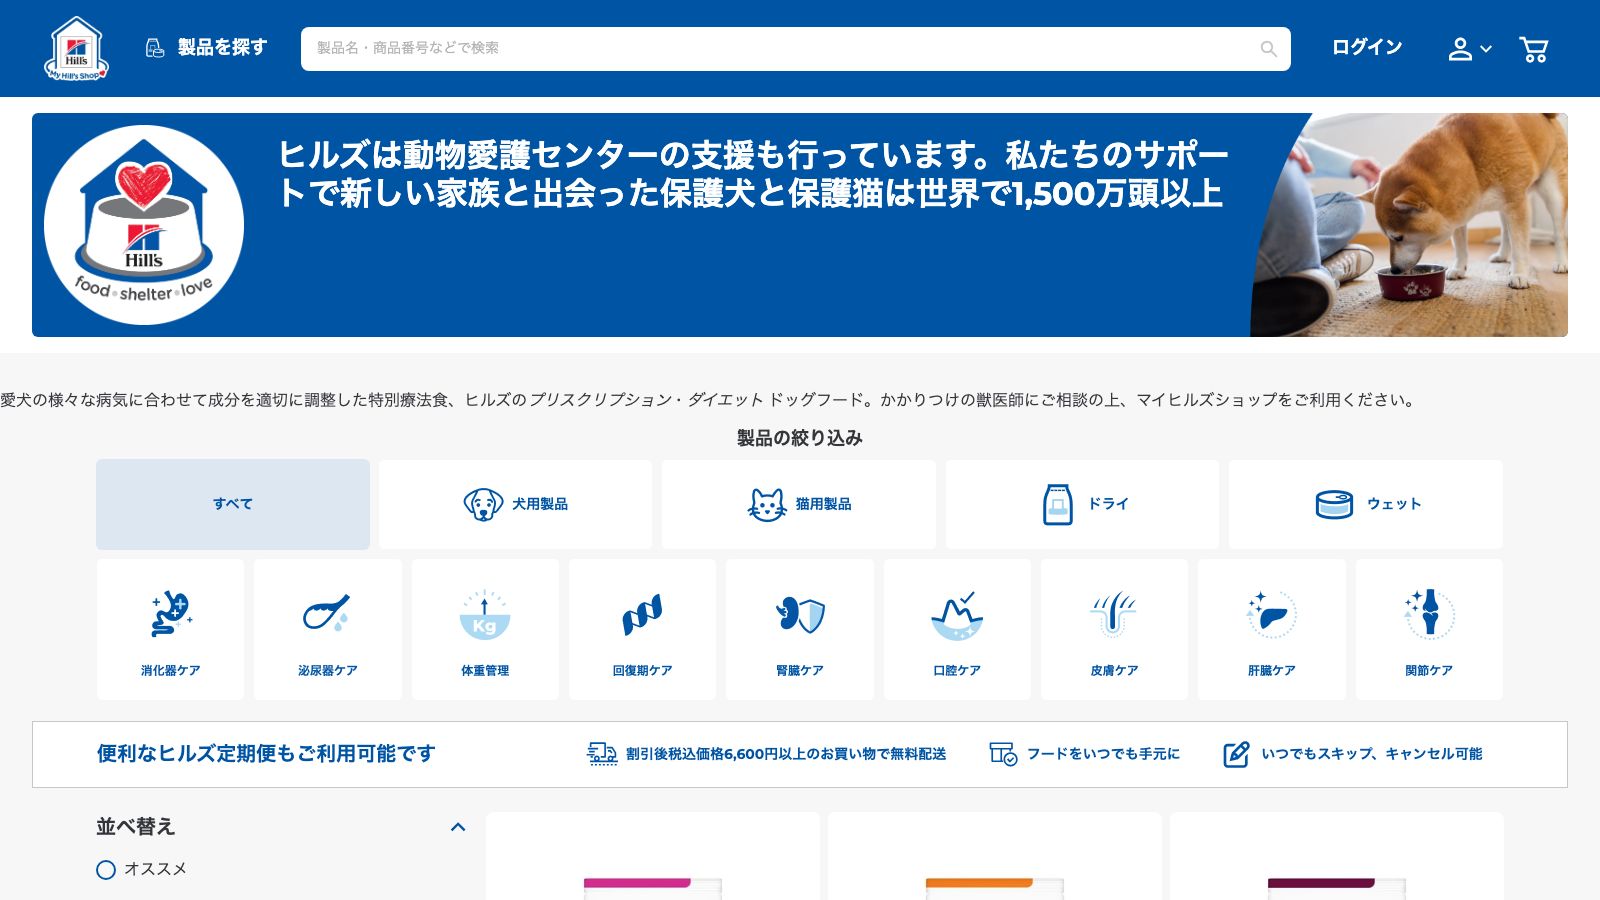The height and width of the screenshot is (900, 1600).
Task: Click the free delivery truck icon
Action: (602, 753)
